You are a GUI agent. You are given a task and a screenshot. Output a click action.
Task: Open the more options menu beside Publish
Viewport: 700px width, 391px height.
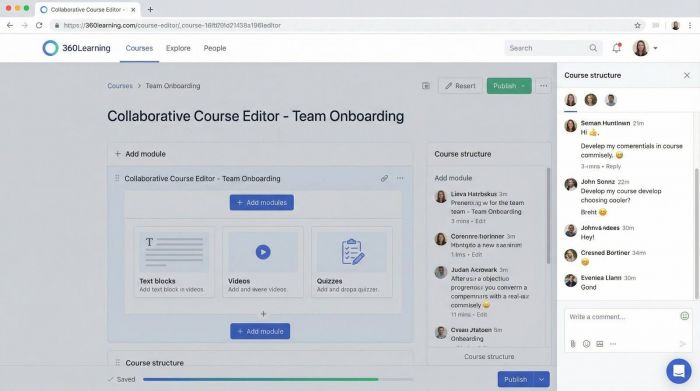coord(543,86)
